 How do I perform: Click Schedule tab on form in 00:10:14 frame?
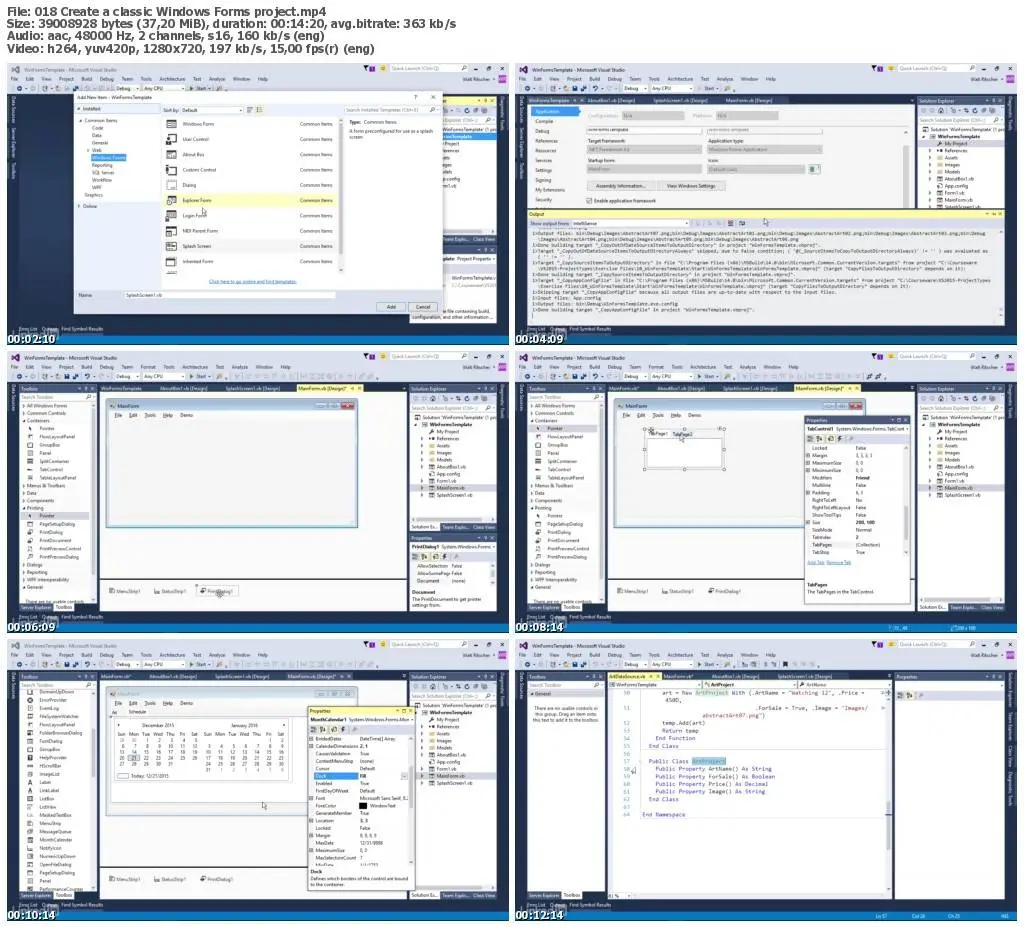pyautogui.click(x=137, y=712)
